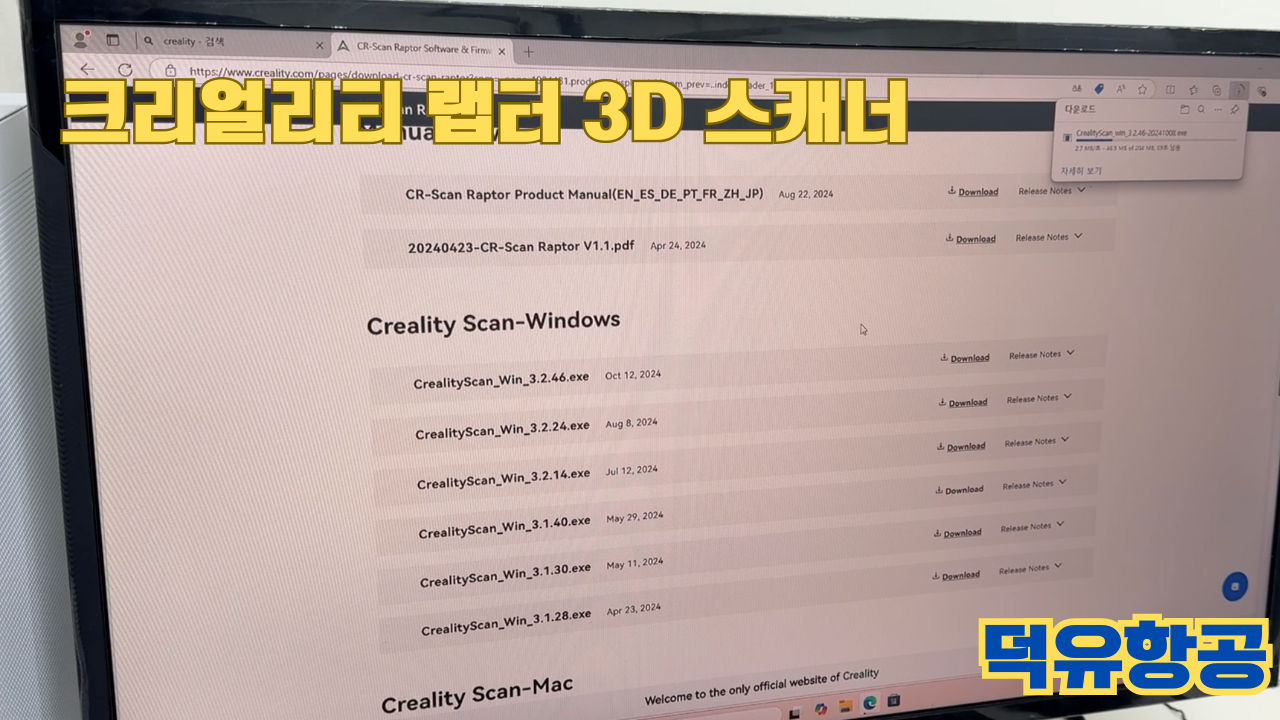Viewport: 1280px width, 720px height.
Task: Open a new tab with the plus button
Action: 529,52
